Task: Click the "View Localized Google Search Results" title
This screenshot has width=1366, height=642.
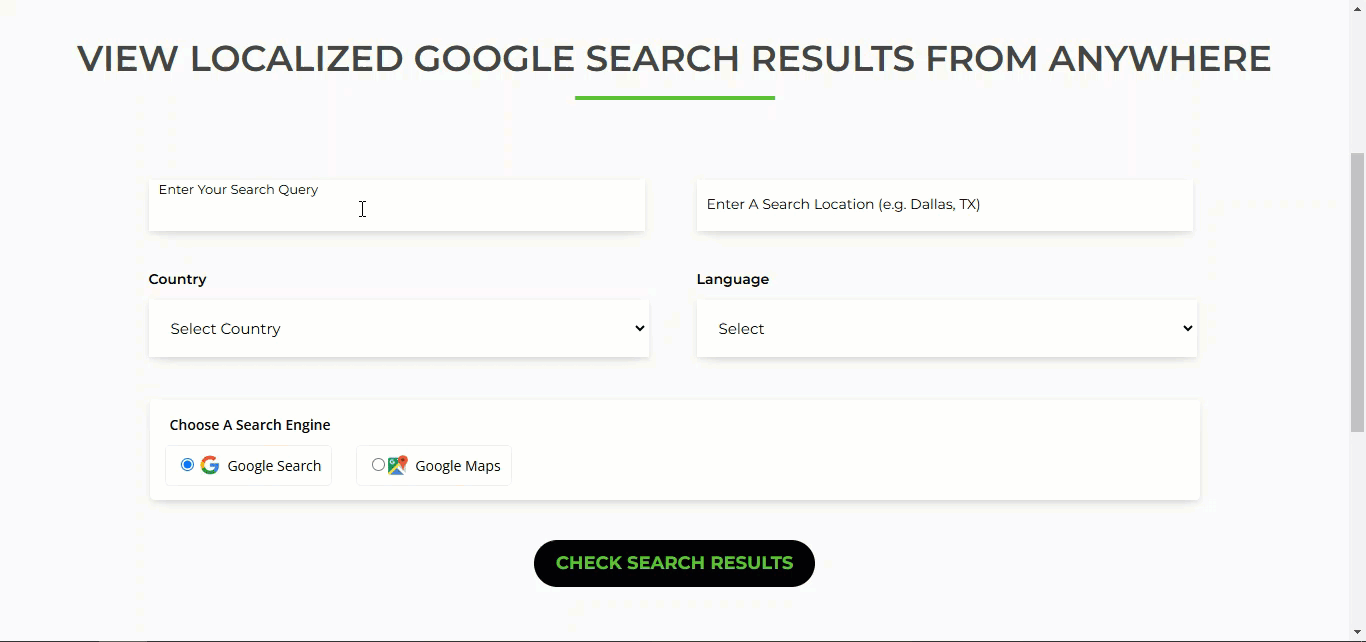Action: click(x=674, y=59)
